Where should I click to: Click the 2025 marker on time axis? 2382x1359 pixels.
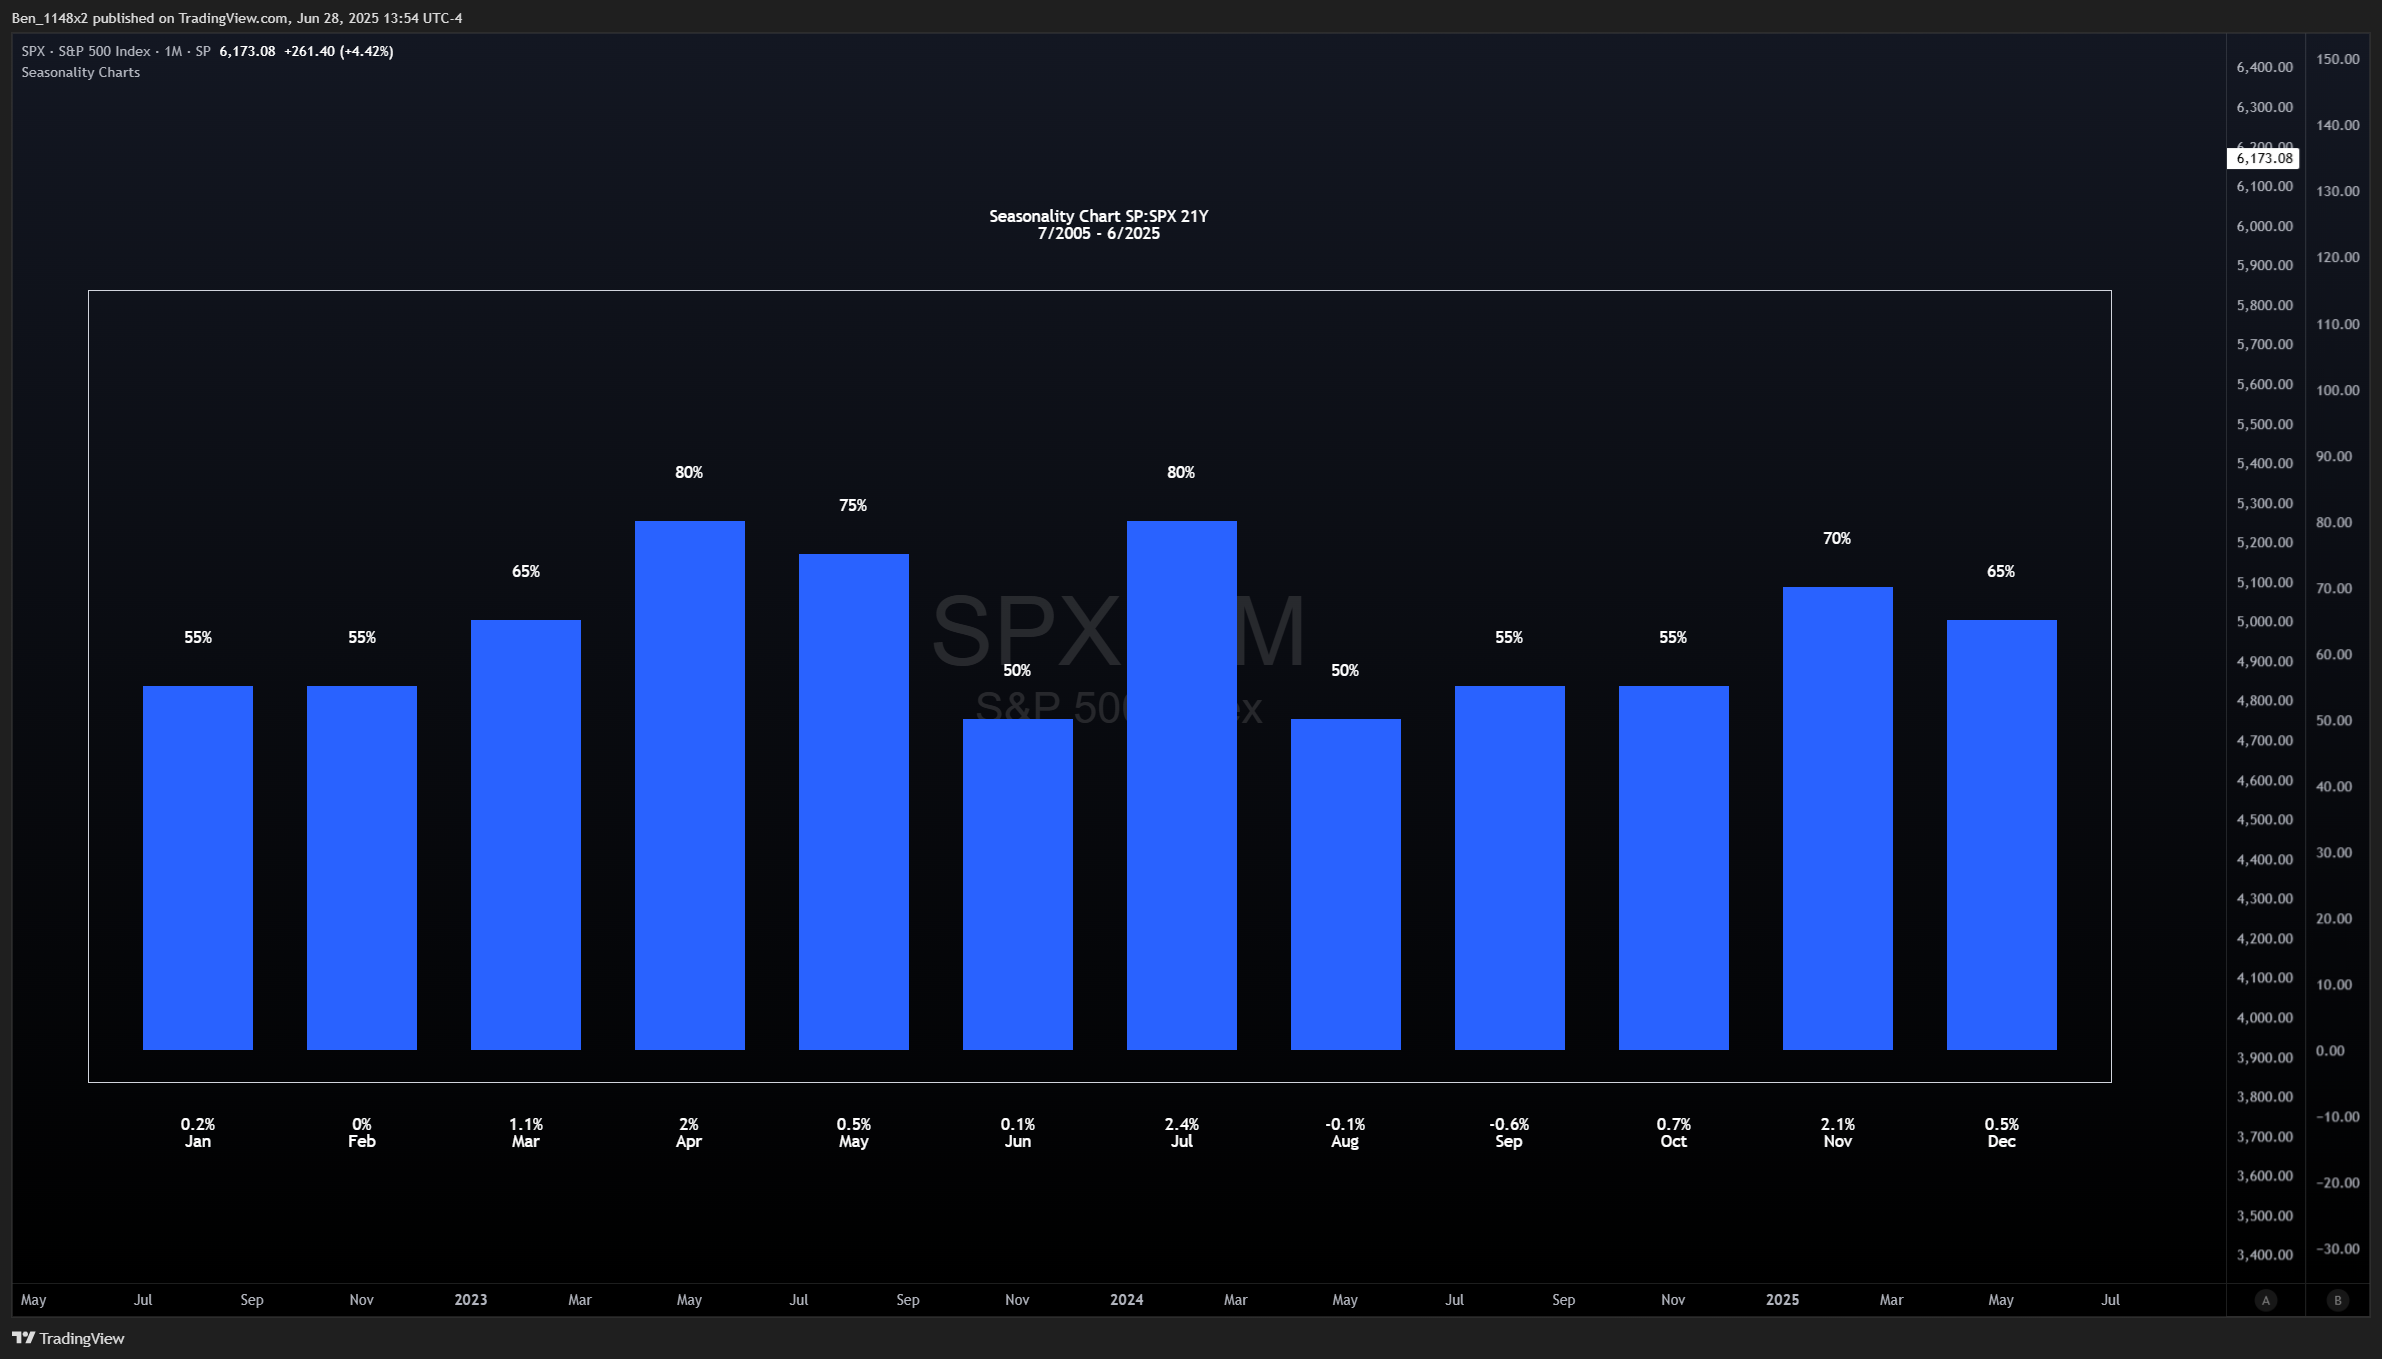(x=1782, y=1300)
